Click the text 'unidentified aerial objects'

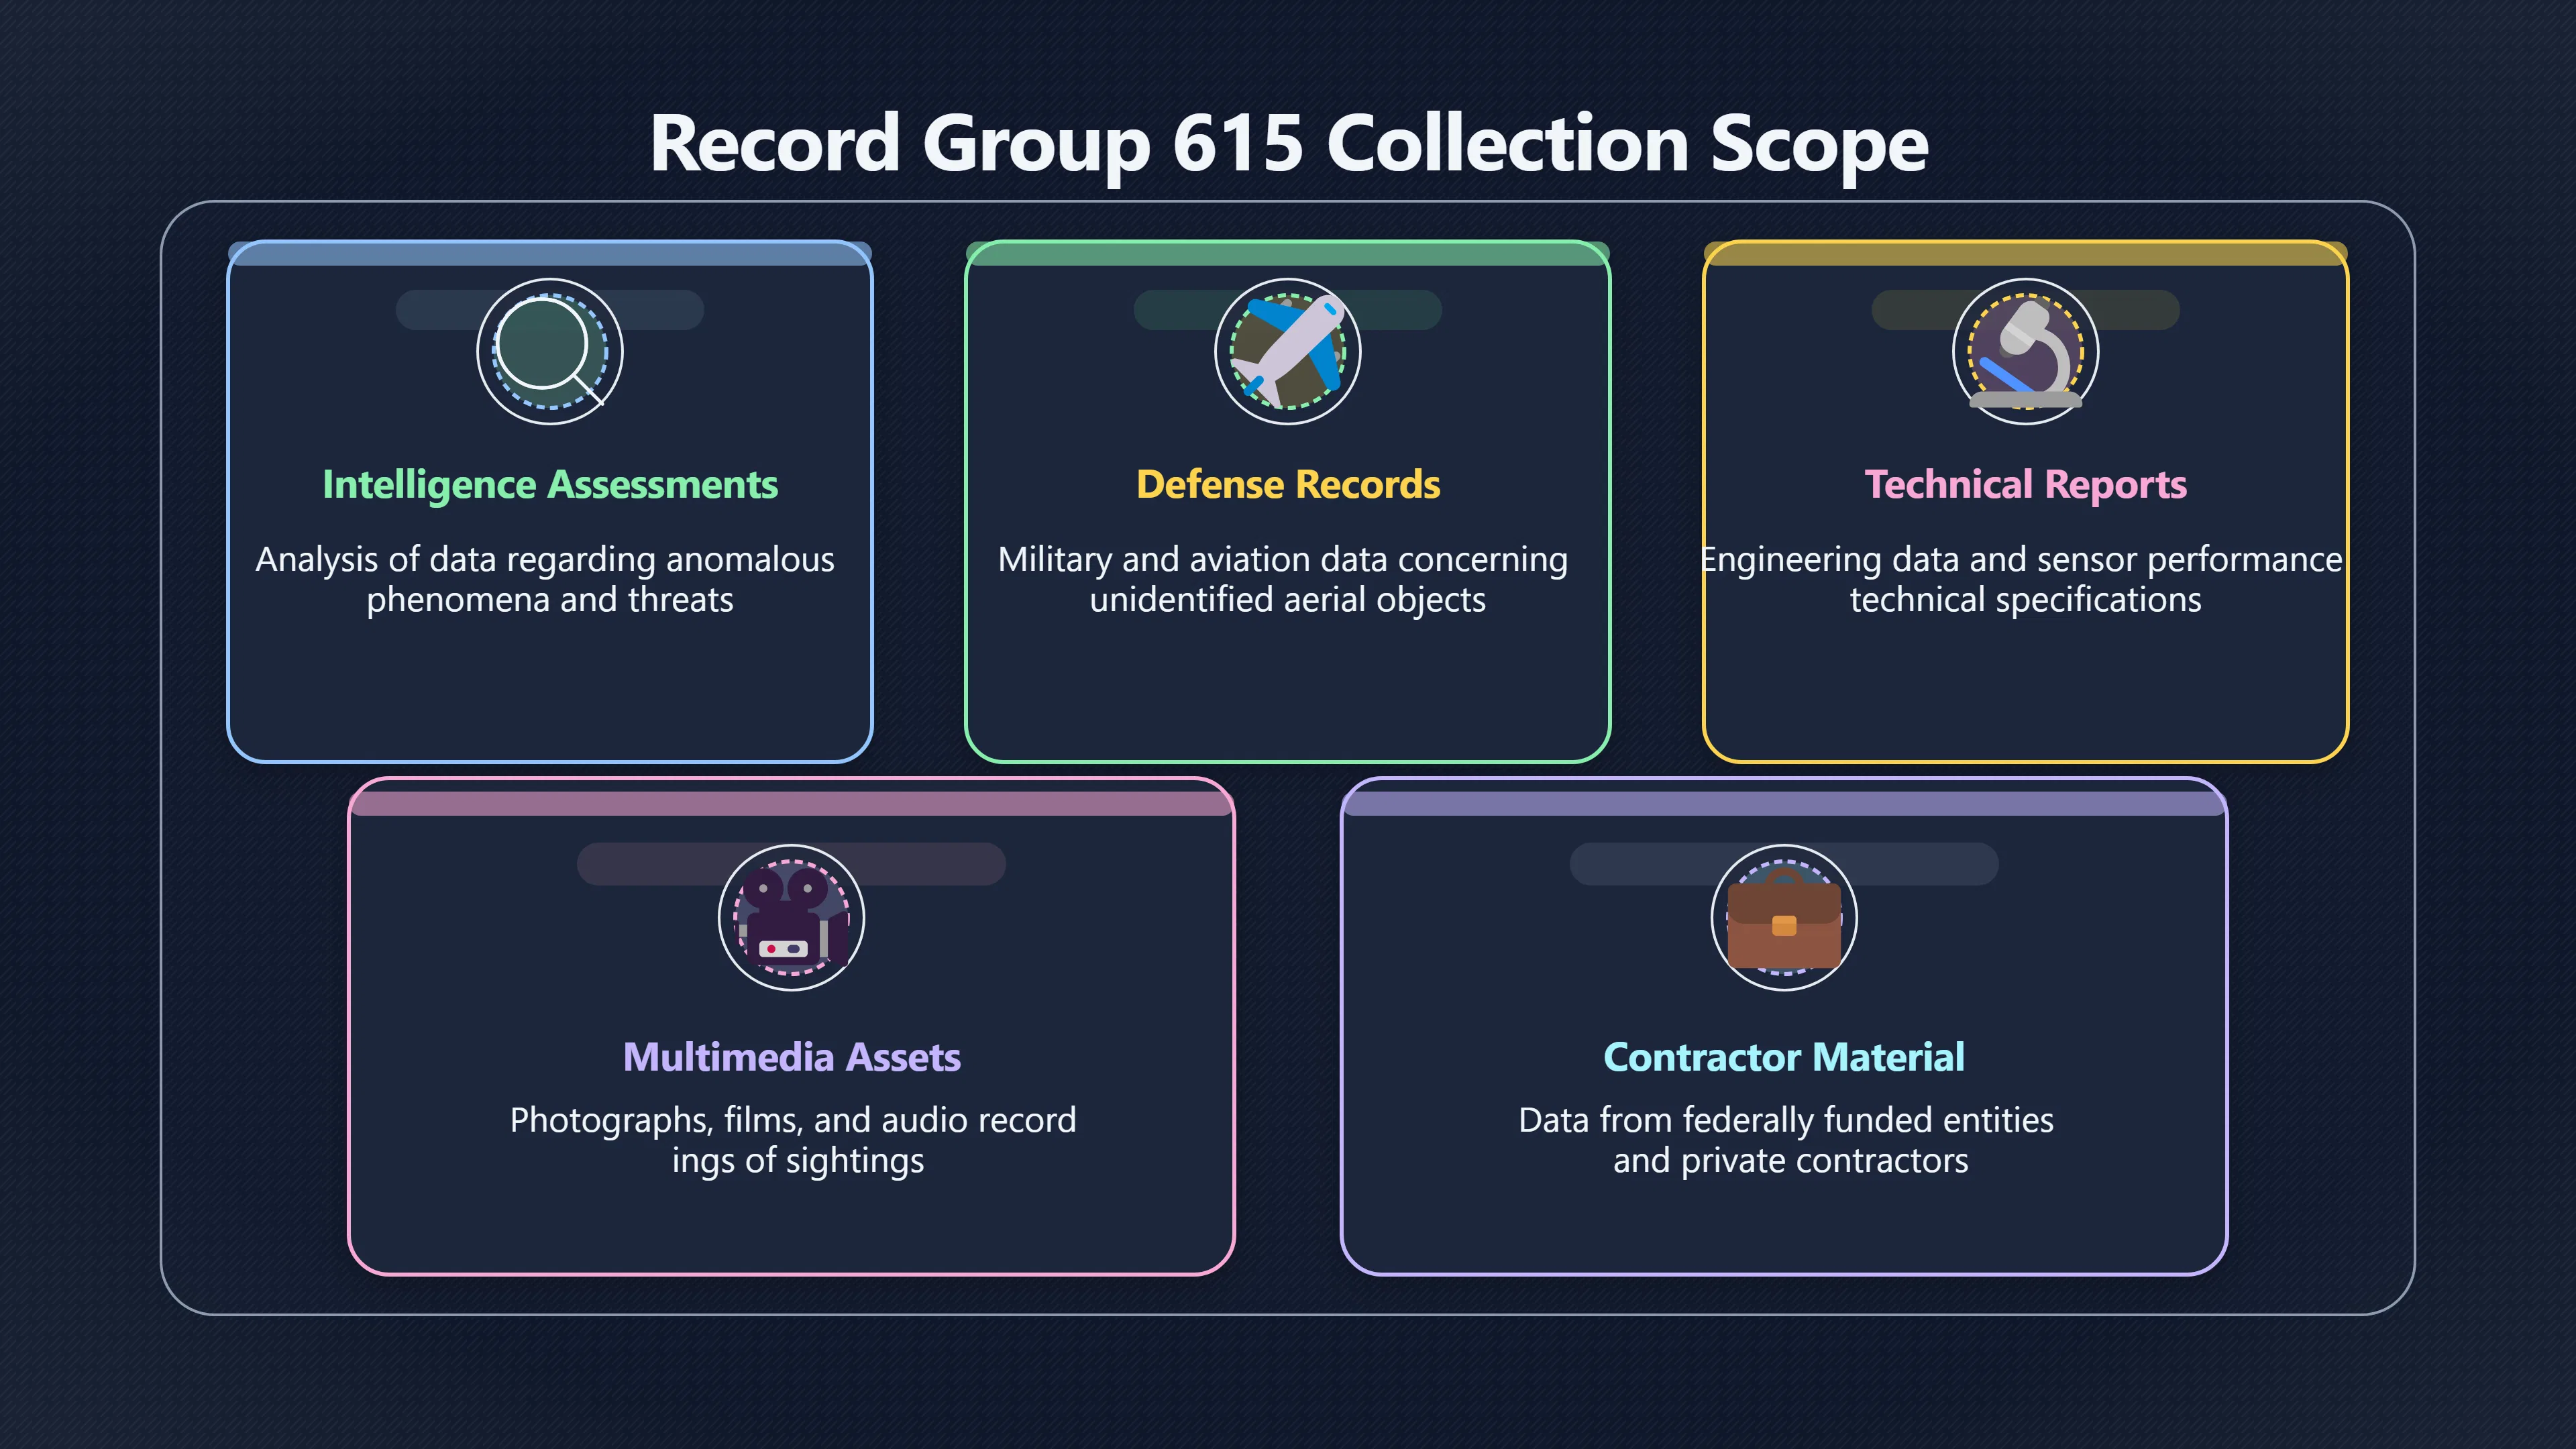(1287, 600)
